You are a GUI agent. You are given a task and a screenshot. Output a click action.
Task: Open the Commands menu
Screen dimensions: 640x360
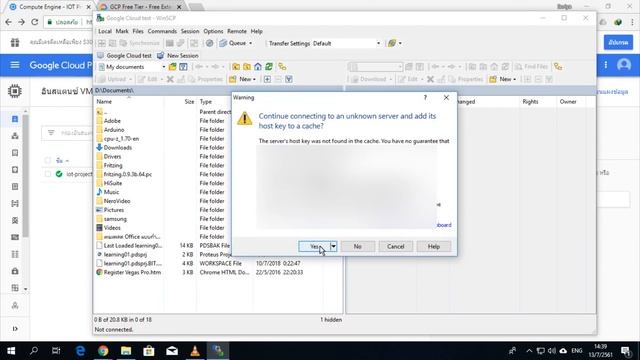click(x=162, y=31)
